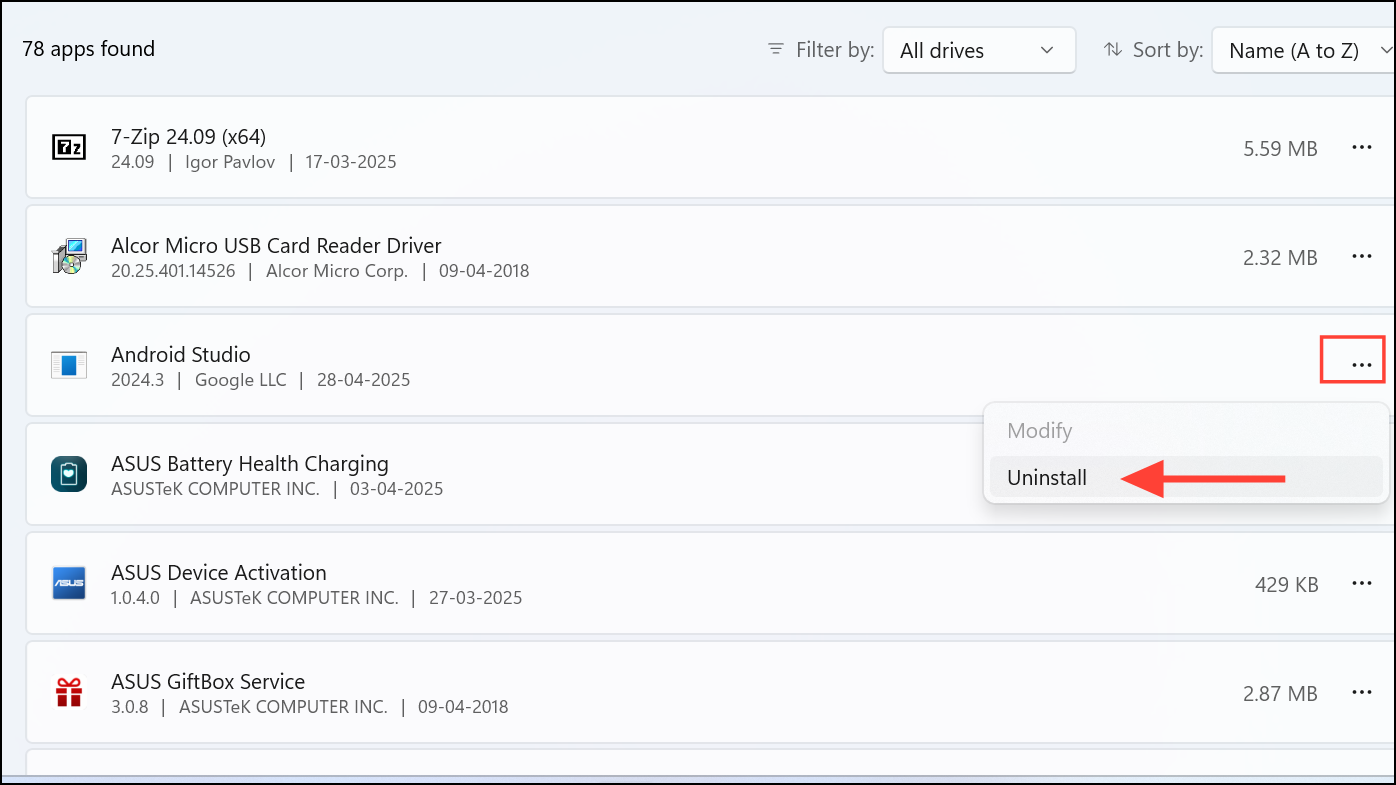Viewport: 1396px width, 785px height.
Task: Click the 2.32 MB size value
Action: [x=1280, y=258]
